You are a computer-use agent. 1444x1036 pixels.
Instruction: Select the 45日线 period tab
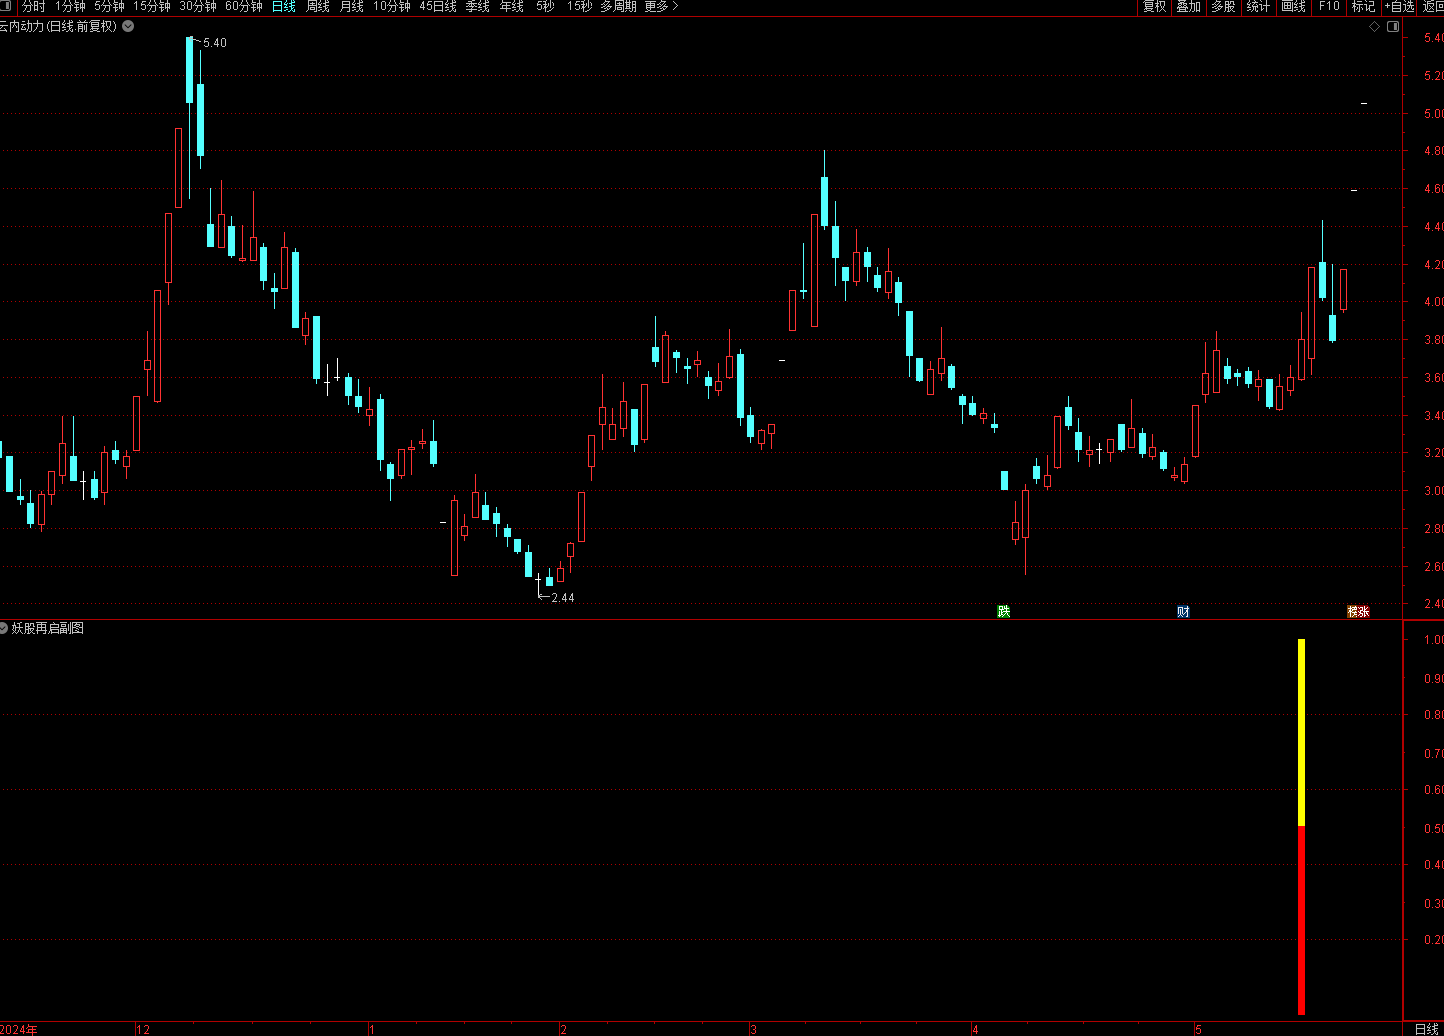(437, 7)
